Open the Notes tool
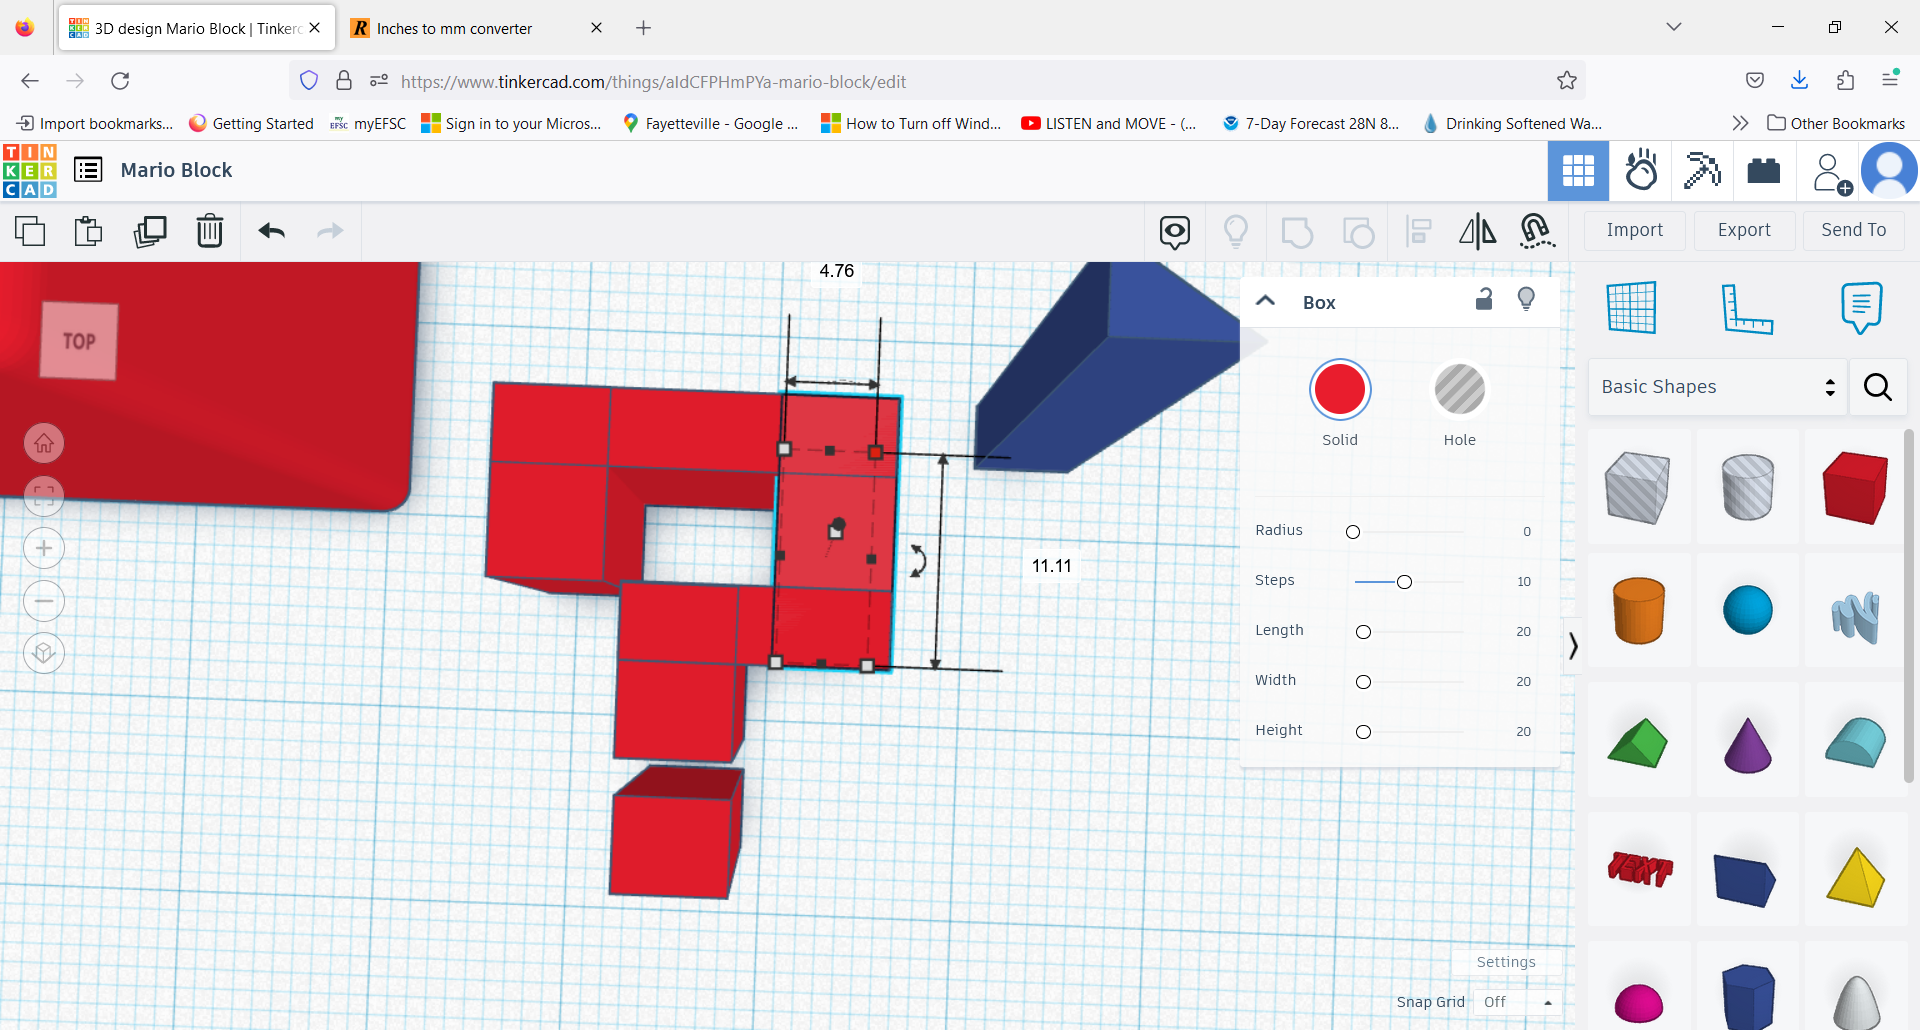 [1860, 308]
